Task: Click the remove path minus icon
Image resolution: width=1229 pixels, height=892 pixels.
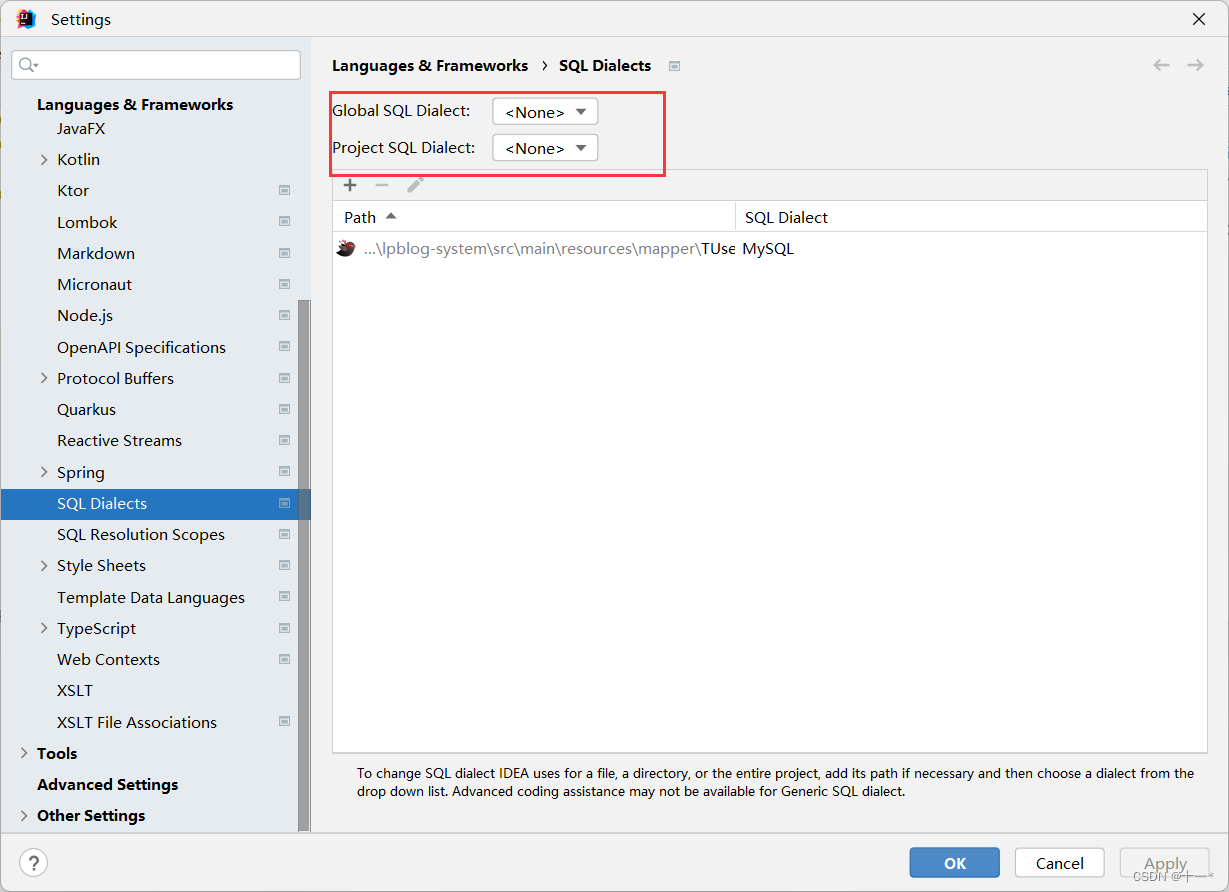Action: [x=382, y=185]
